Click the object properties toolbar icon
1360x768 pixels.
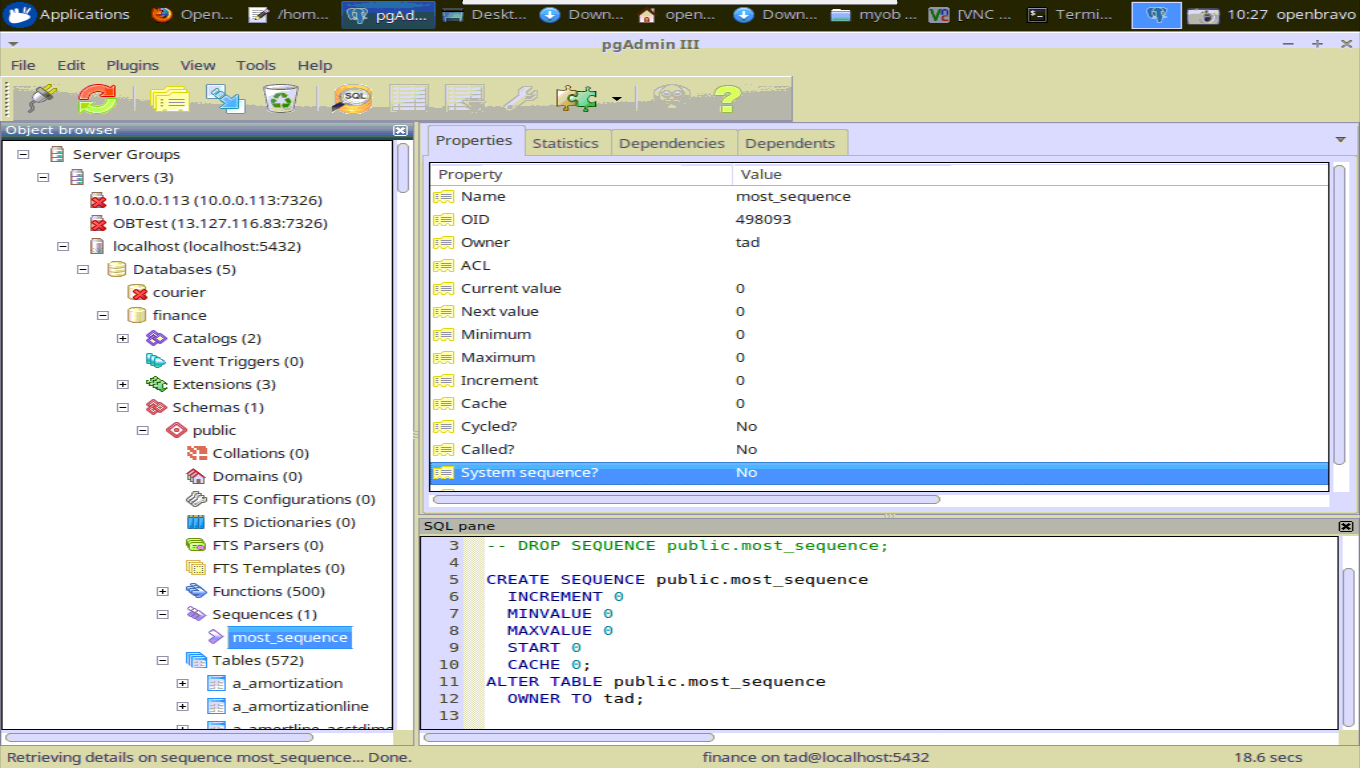point(170,98)
